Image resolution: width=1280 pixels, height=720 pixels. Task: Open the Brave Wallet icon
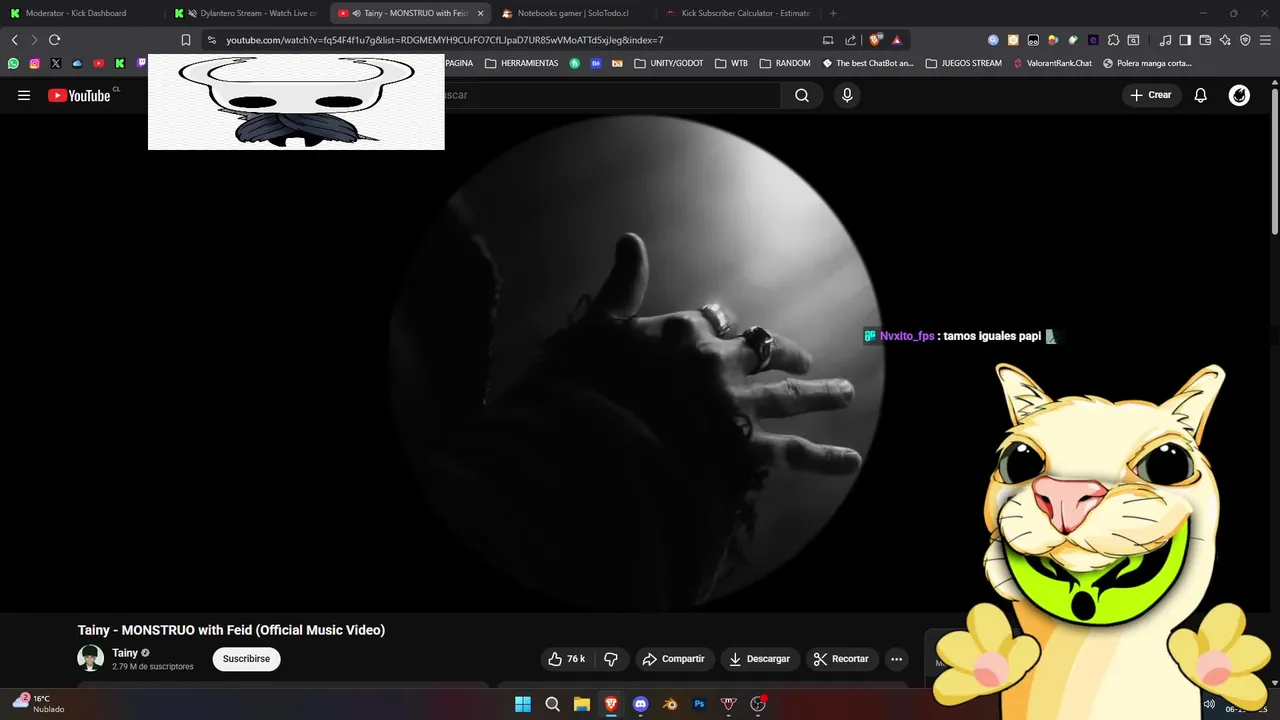1205,40
